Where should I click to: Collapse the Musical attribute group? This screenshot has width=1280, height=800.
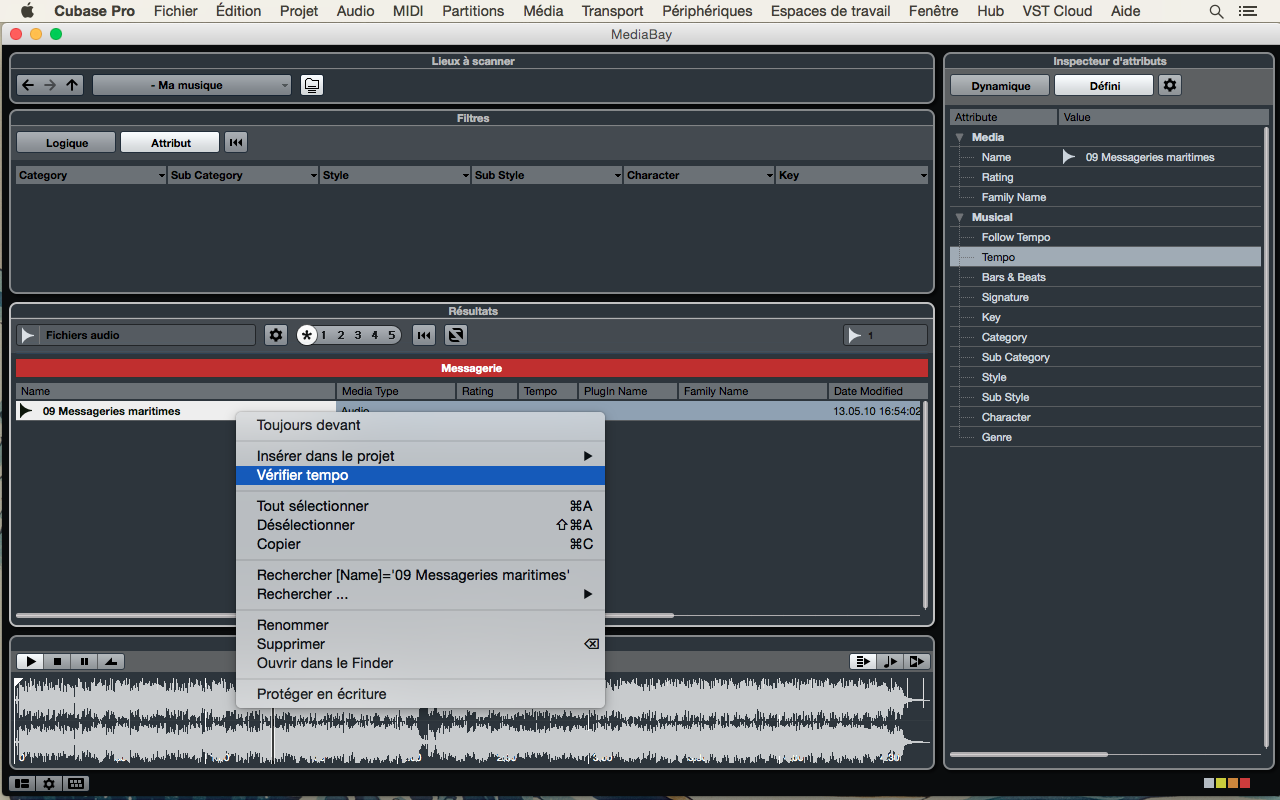click(960, 217)
